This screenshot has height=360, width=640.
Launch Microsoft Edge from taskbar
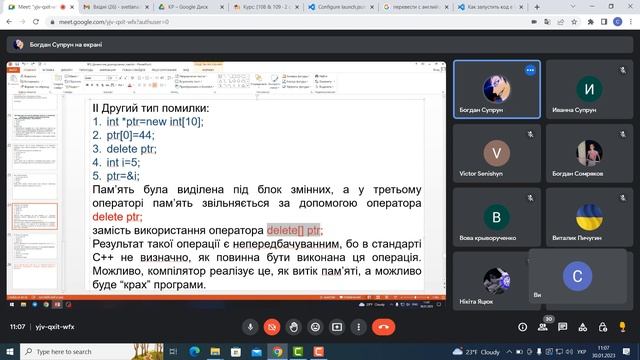pos(195,351)
